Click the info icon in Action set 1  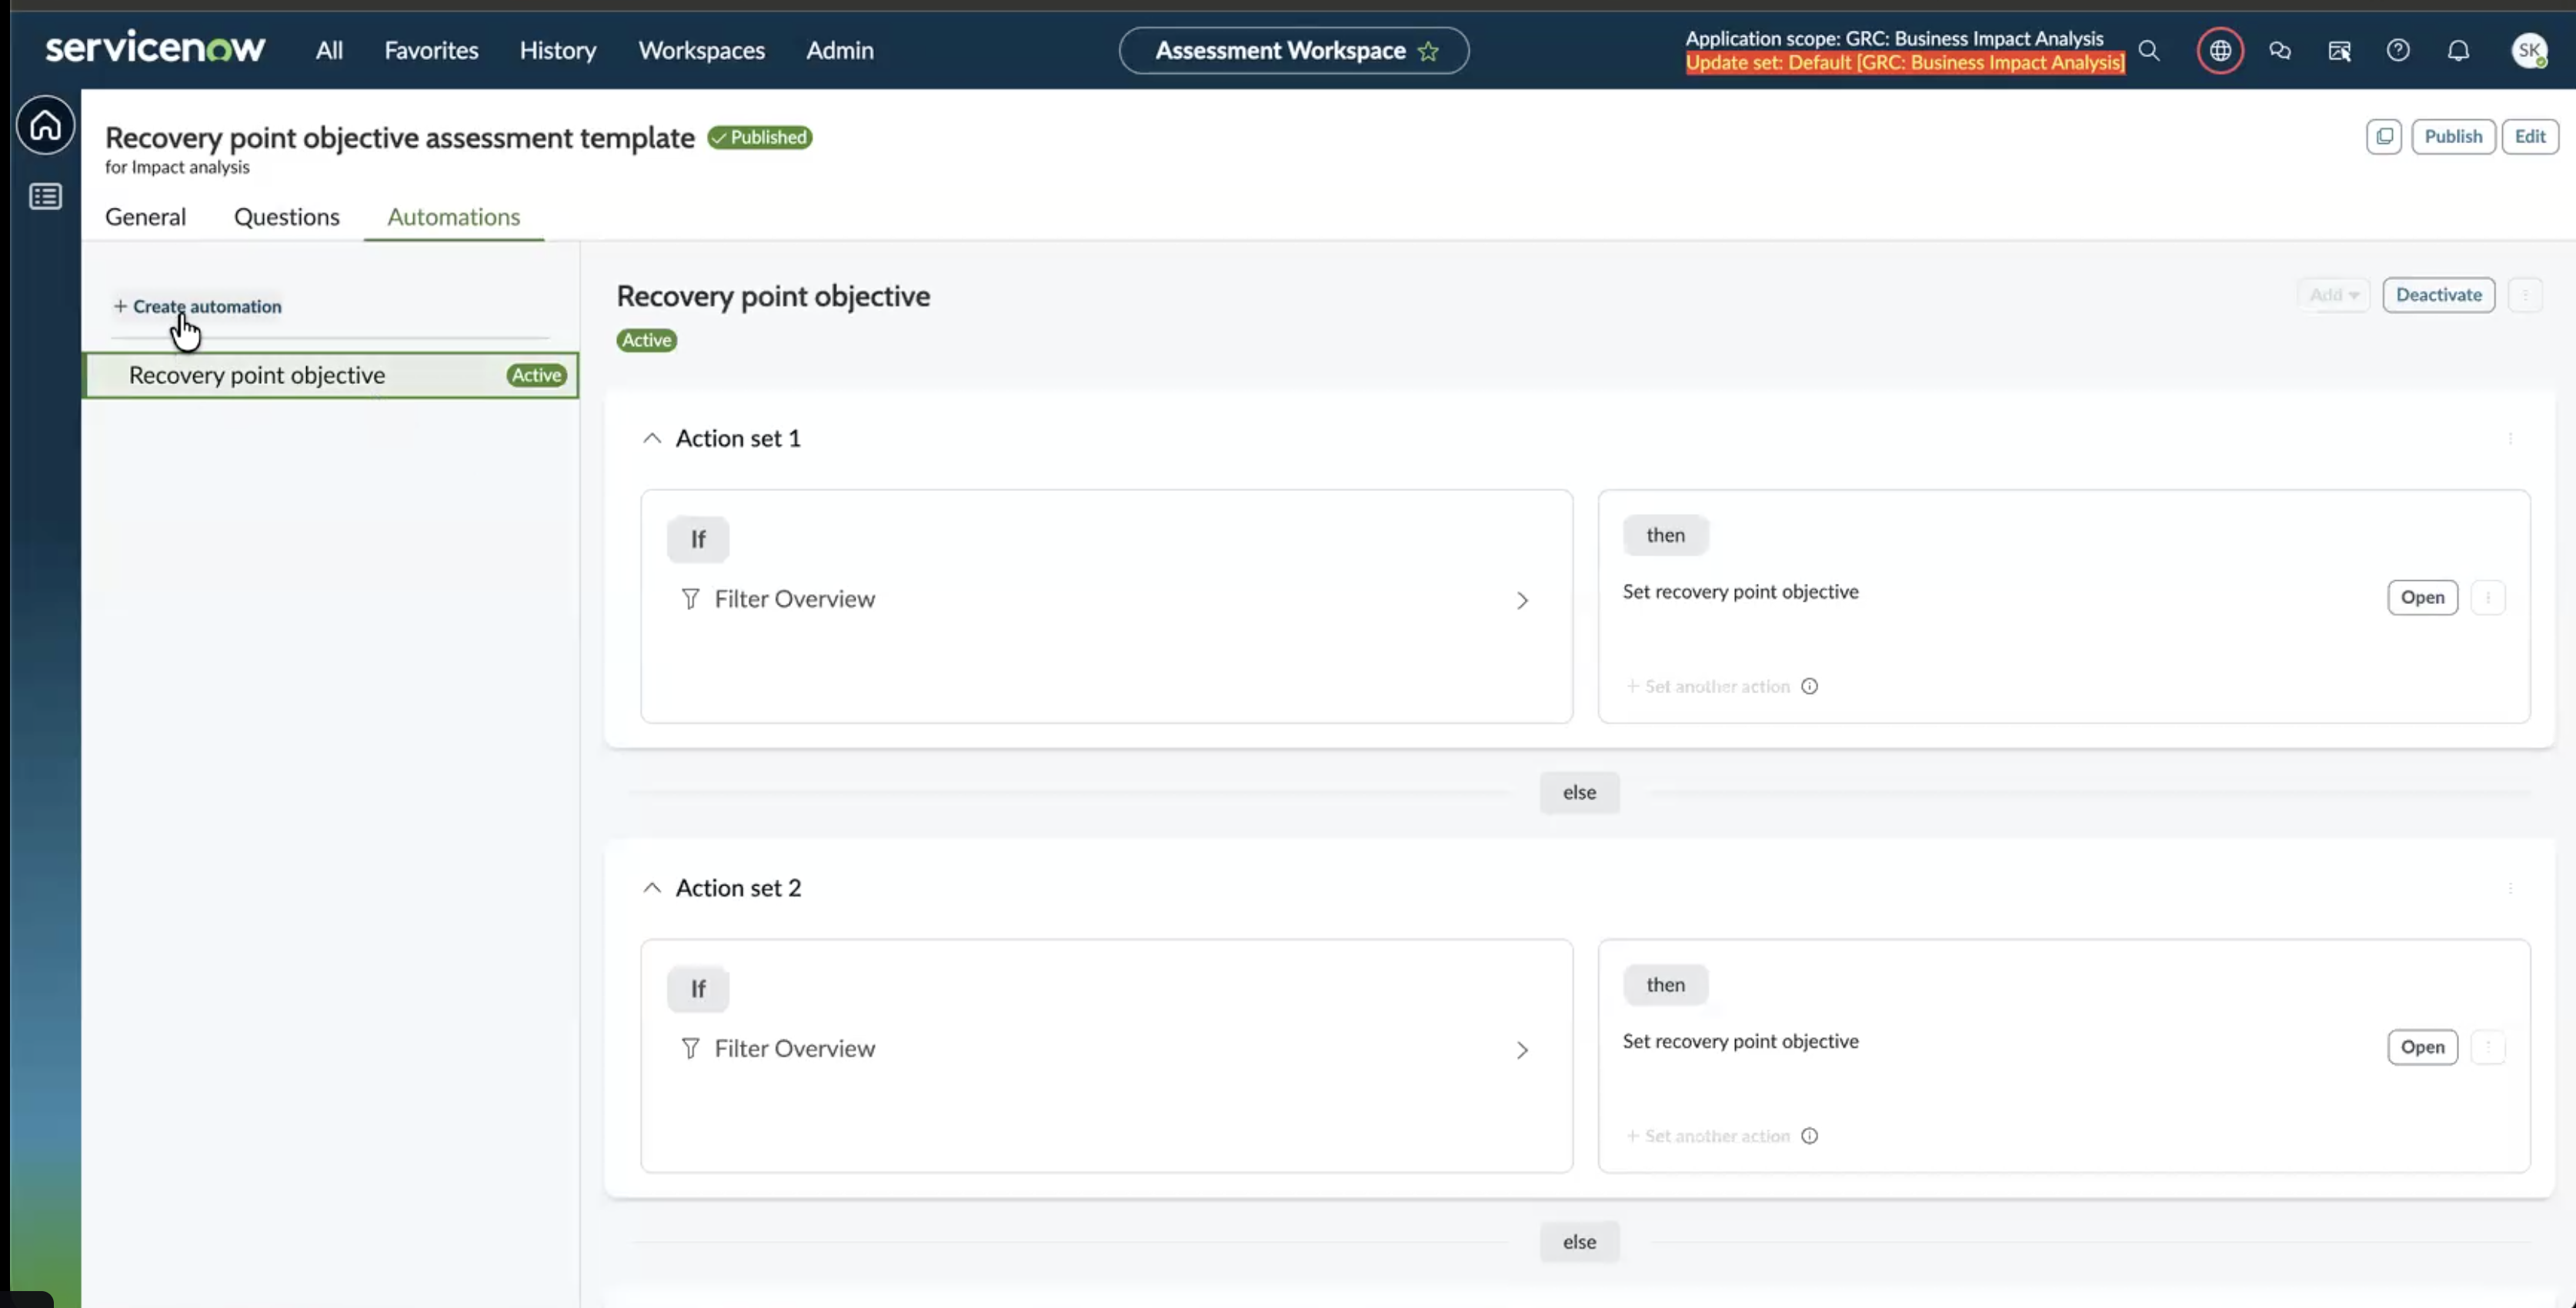(x=1809, y=686)
